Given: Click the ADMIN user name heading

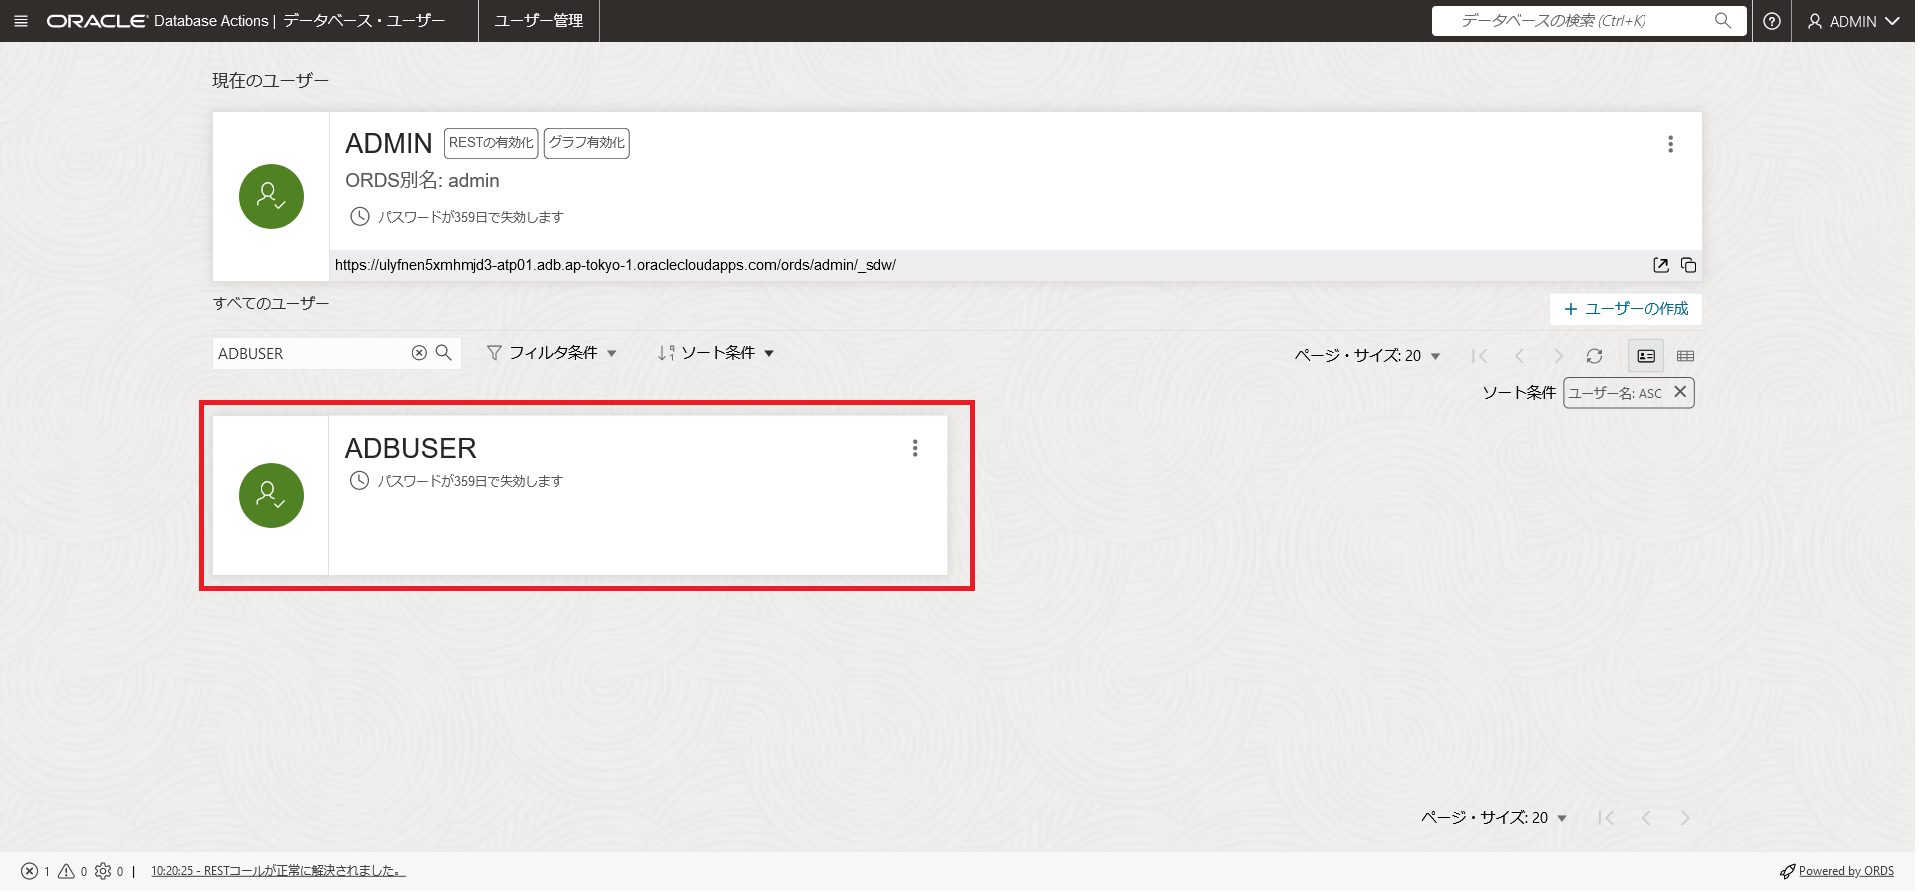Looking at the screenshot, I should [389, 143].
